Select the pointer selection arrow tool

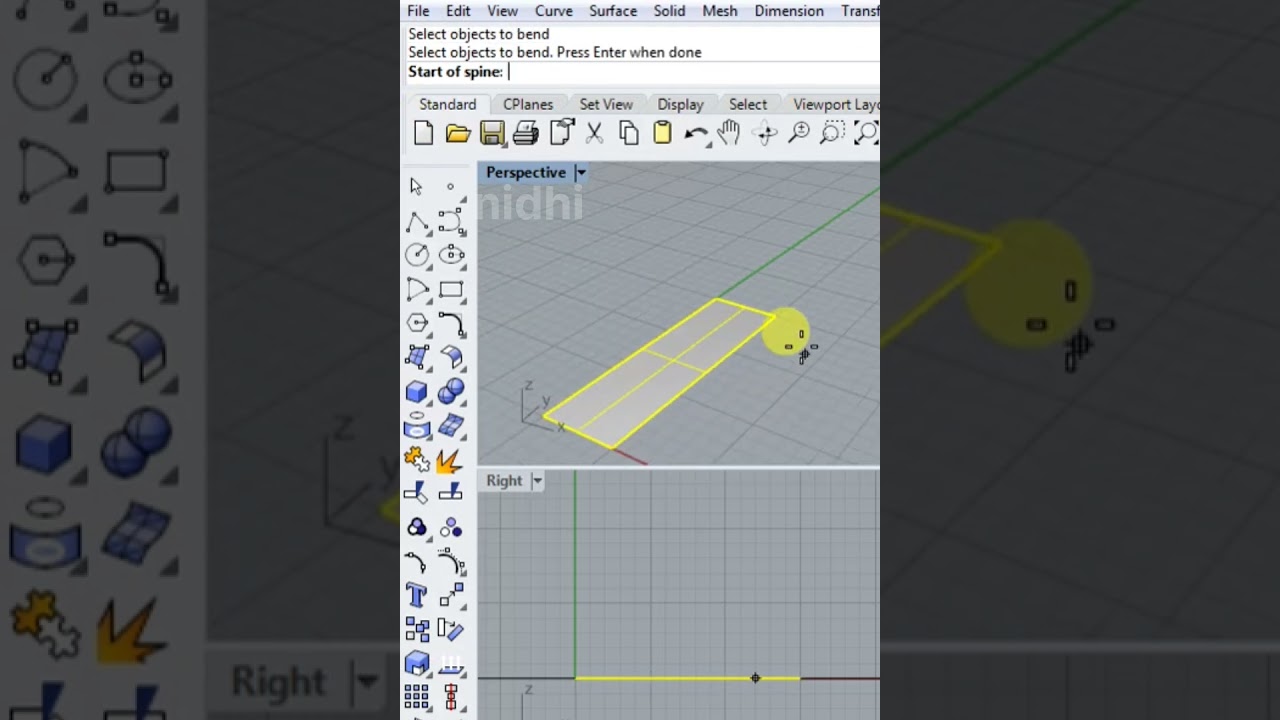pyautogui.click(x=416, y=187)
